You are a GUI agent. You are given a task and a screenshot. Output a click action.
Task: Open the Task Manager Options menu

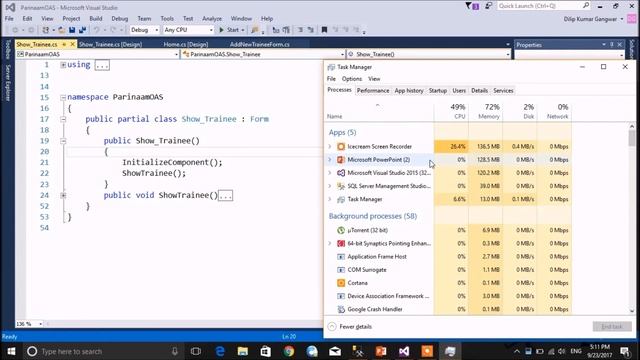coord(352,79)
